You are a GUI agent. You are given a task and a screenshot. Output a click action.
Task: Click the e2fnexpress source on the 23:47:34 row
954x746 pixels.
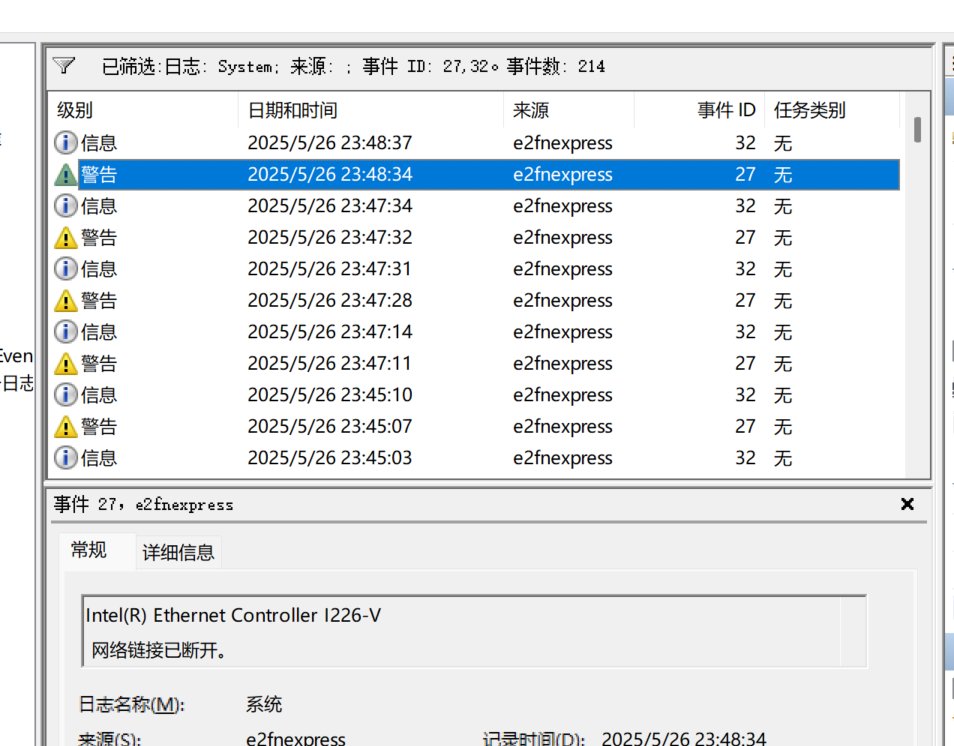(x=562, y=206)
